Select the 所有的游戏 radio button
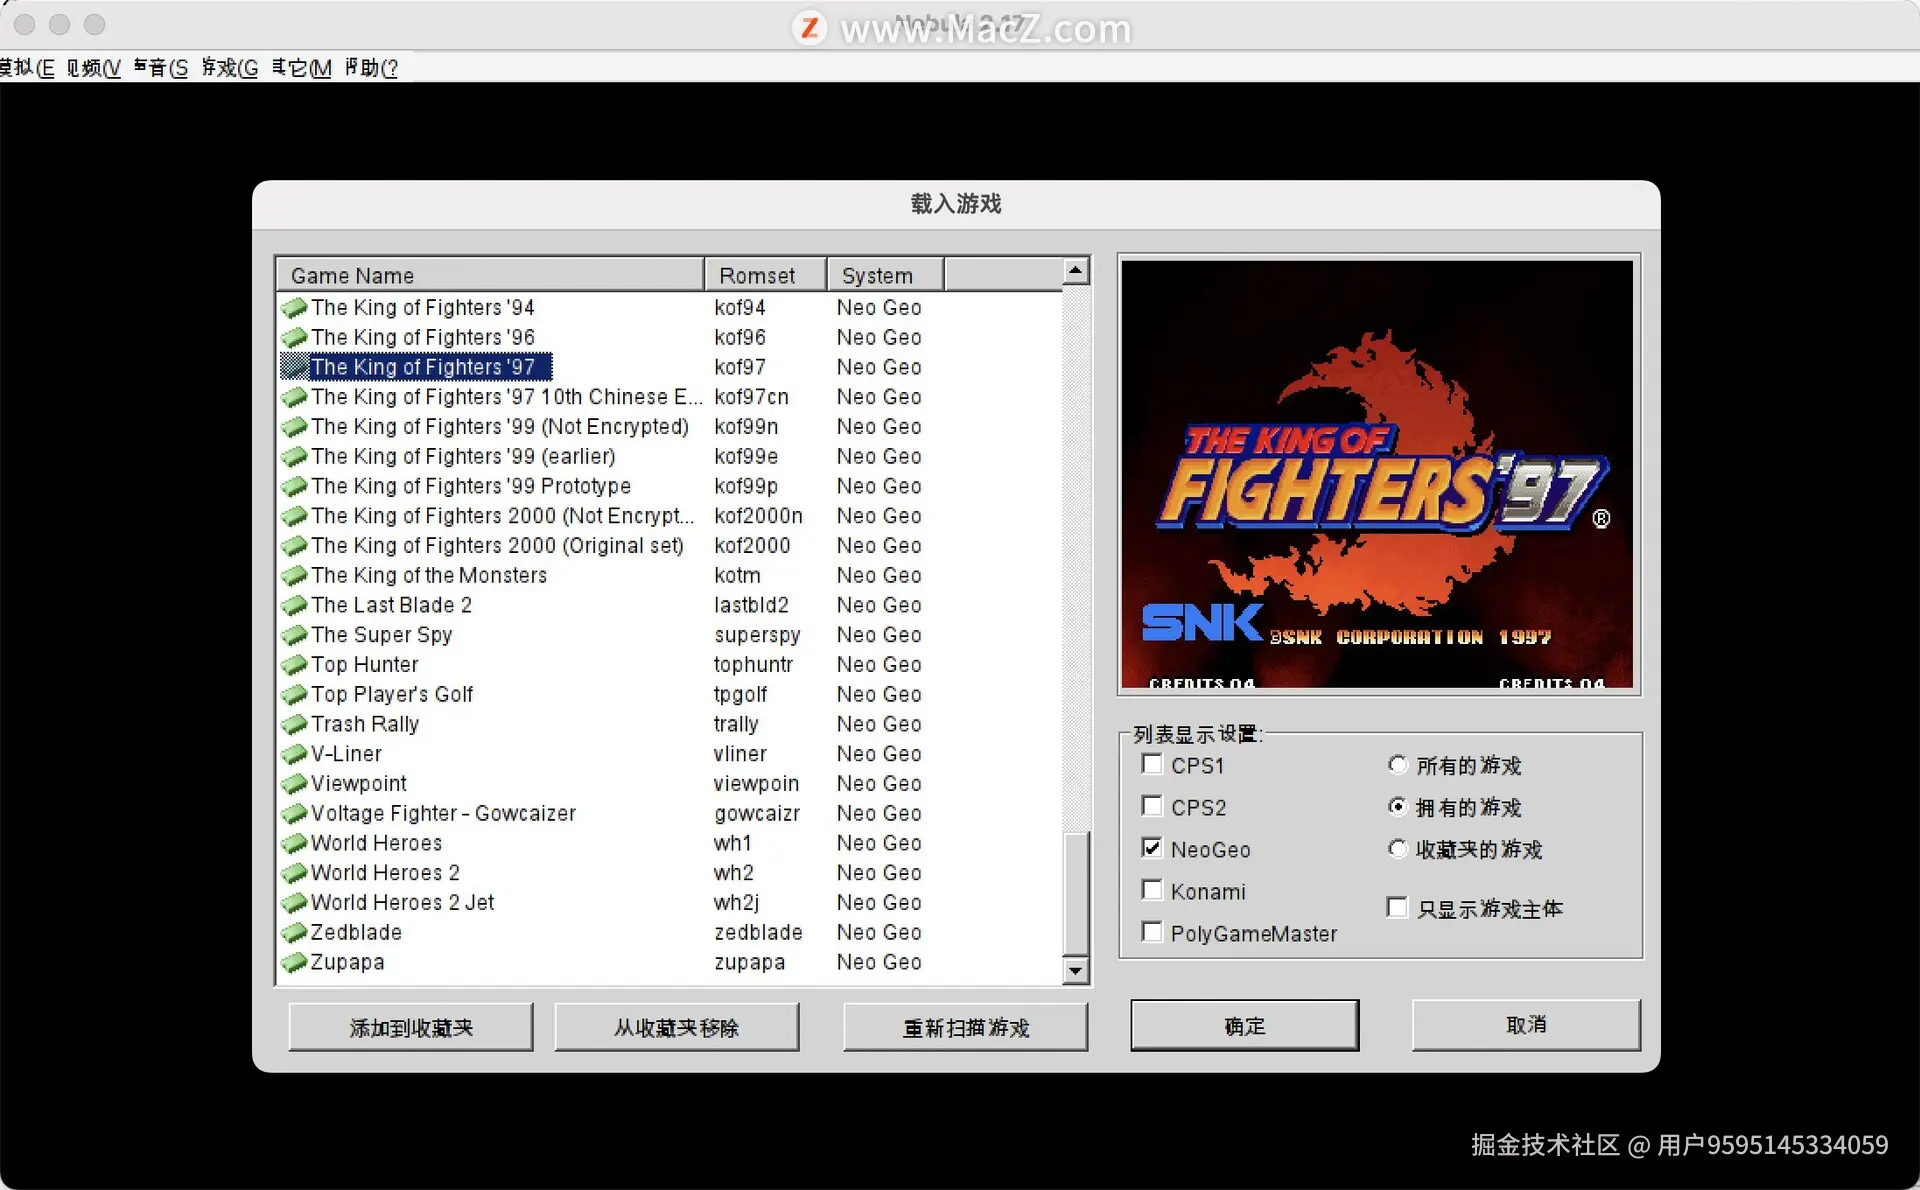Viewport: 1920px width, 1190px height. [x=1398, y=765]
